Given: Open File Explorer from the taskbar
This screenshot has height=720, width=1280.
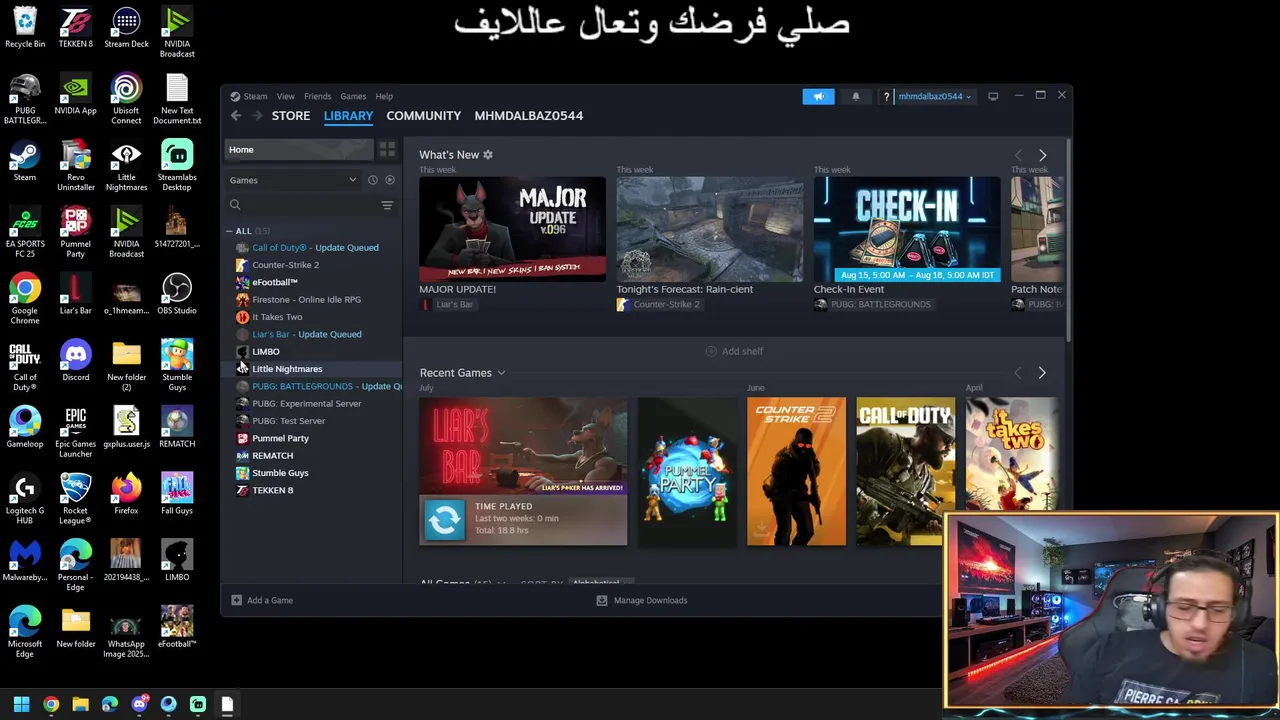Looking at the screenshot, I should (80, 704).
